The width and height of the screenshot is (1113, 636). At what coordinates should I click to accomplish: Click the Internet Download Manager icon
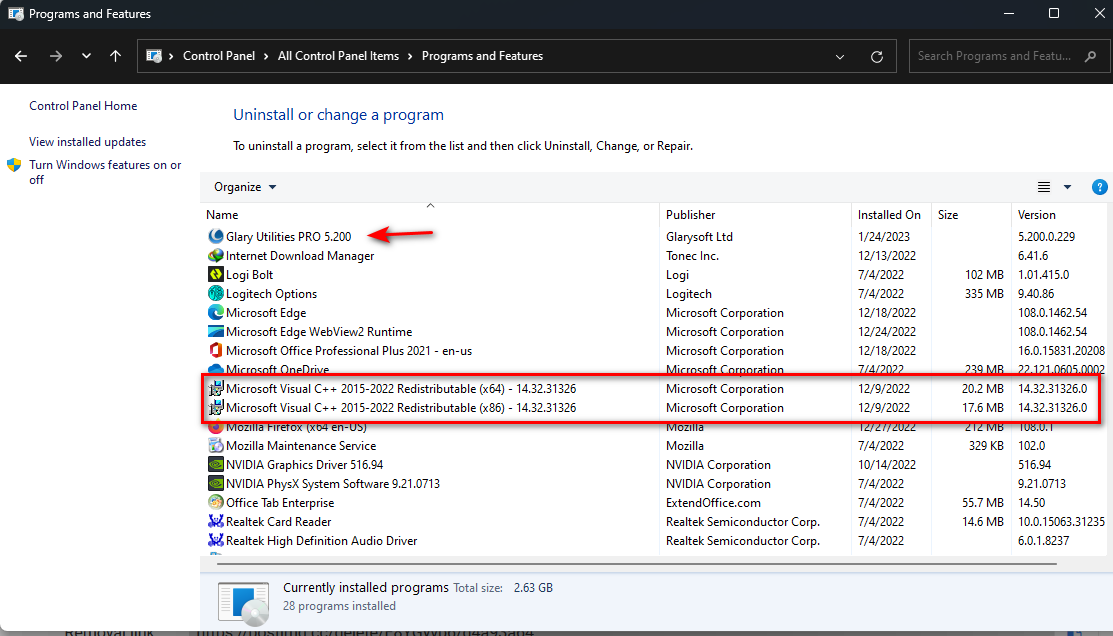coord(216,256)
